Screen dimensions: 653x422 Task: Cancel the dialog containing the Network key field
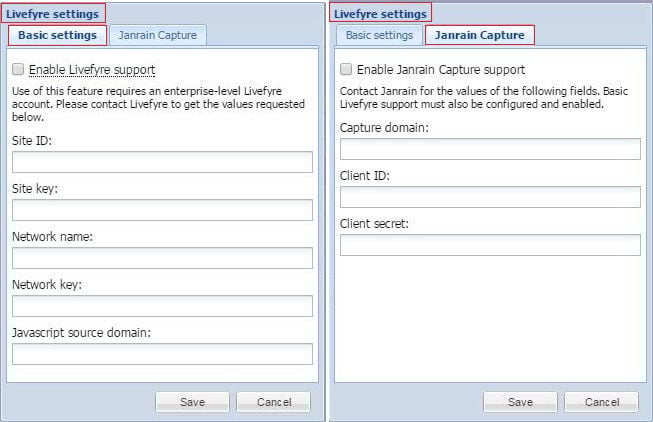point(273,402)
